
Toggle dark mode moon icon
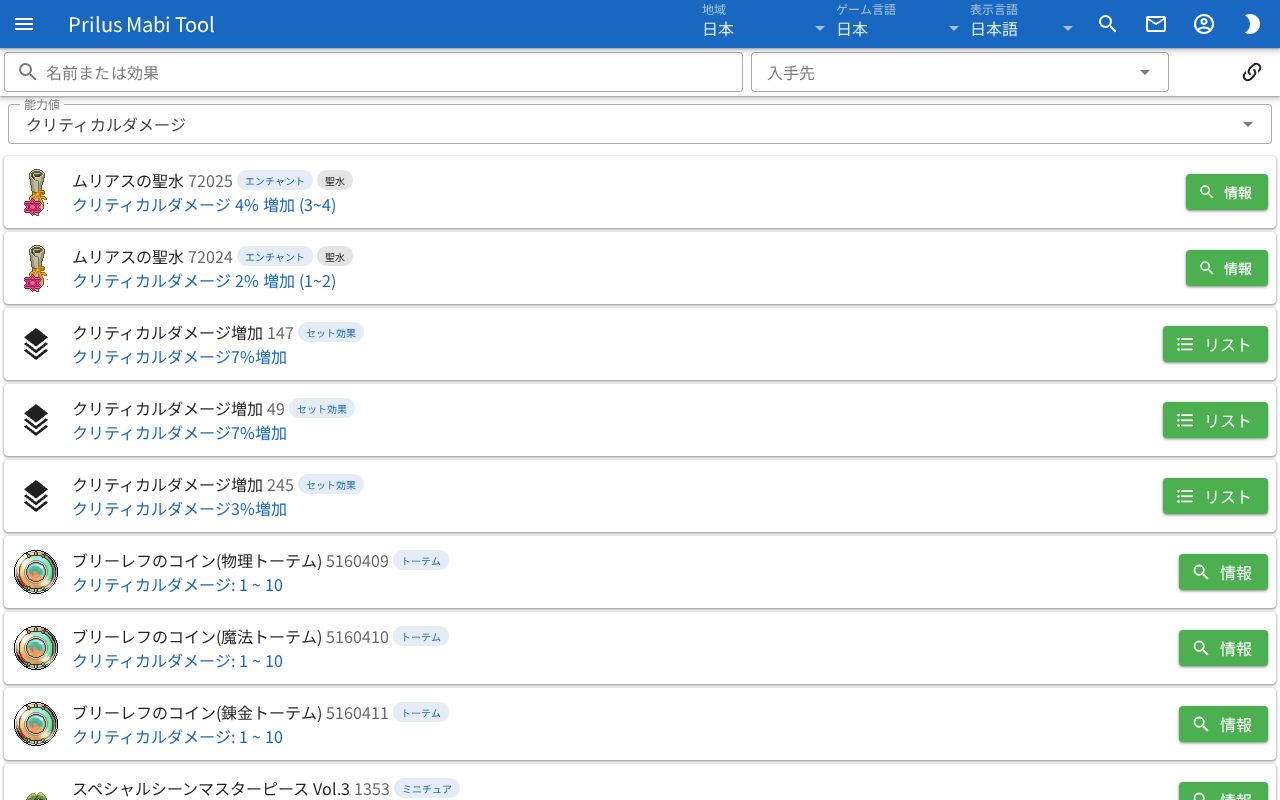[1252, 24]
